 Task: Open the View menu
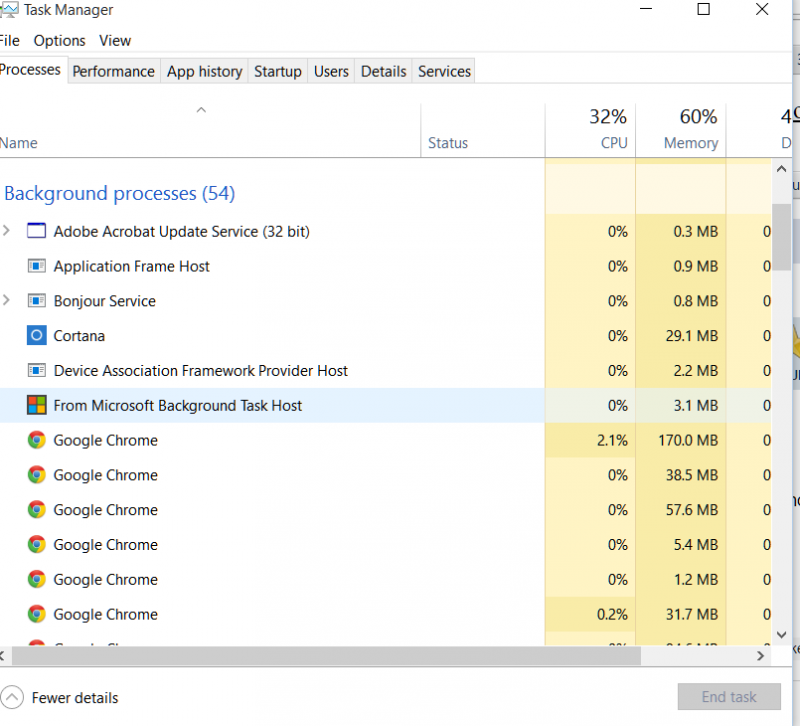pos(115,40)
